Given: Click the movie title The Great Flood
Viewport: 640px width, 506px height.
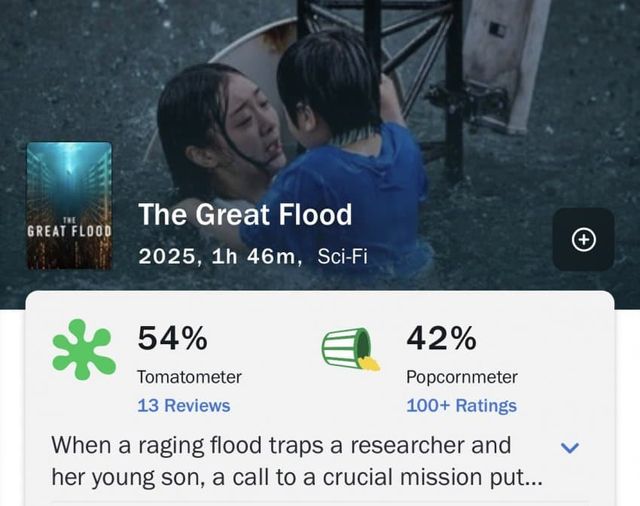Looking at the screenshot, I should 245,214.
